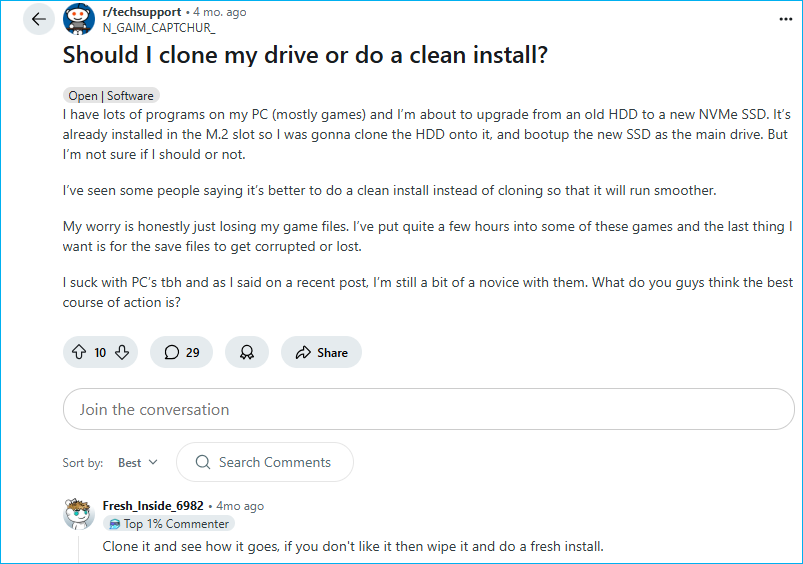The width and height of the screenshot is (803, 564).
Task: Give an award to this post
Action: tap(246, 352)
